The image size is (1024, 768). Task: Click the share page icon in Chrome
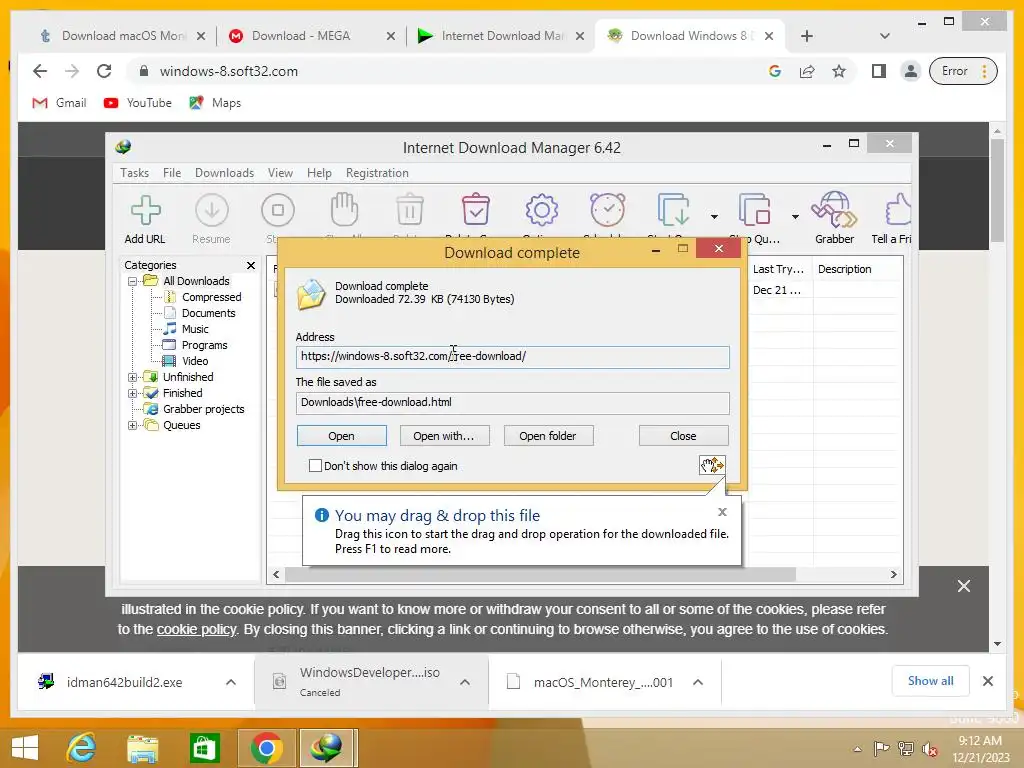click(807, 71)
